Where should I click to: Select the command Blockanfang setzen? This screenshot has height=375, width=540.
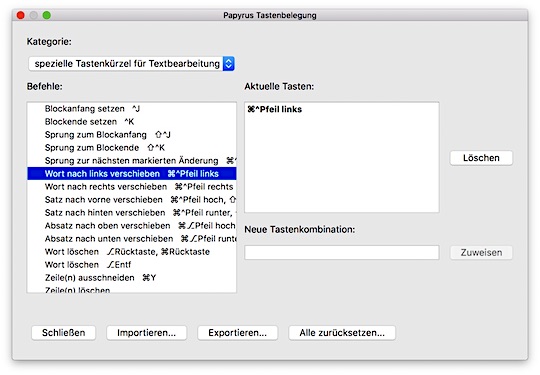point(132,109)
